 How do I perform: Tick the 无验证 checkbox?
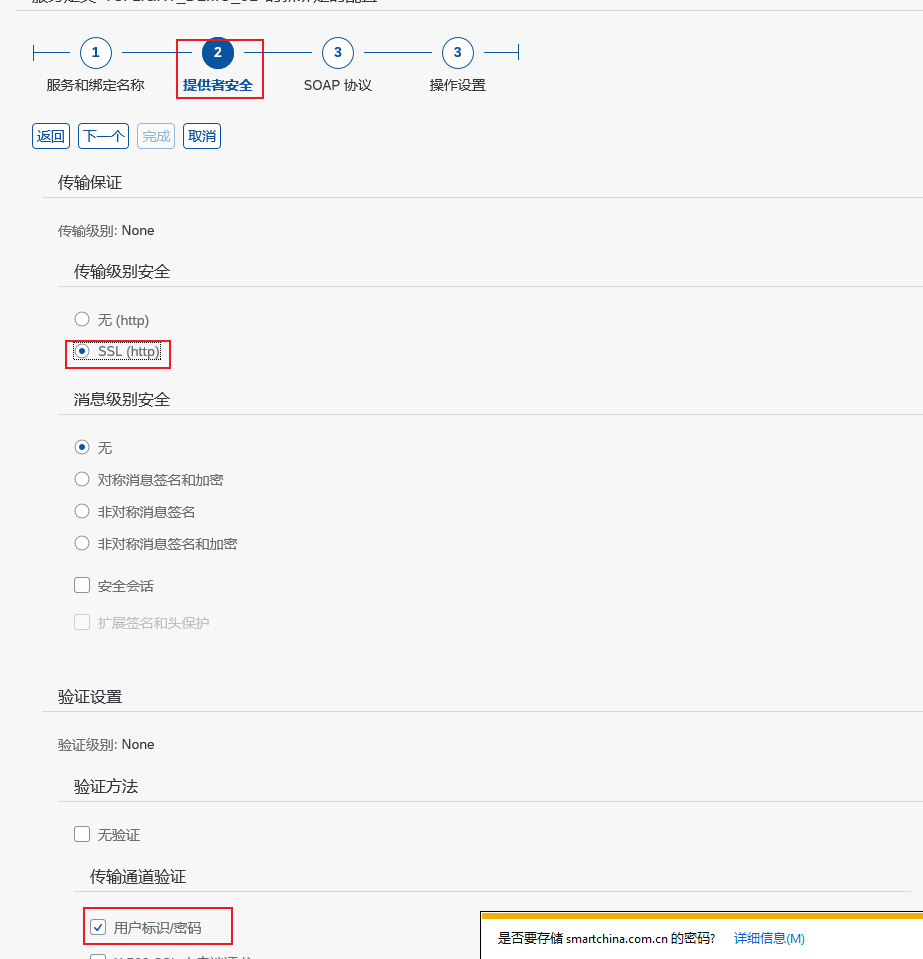coord(82,834)
